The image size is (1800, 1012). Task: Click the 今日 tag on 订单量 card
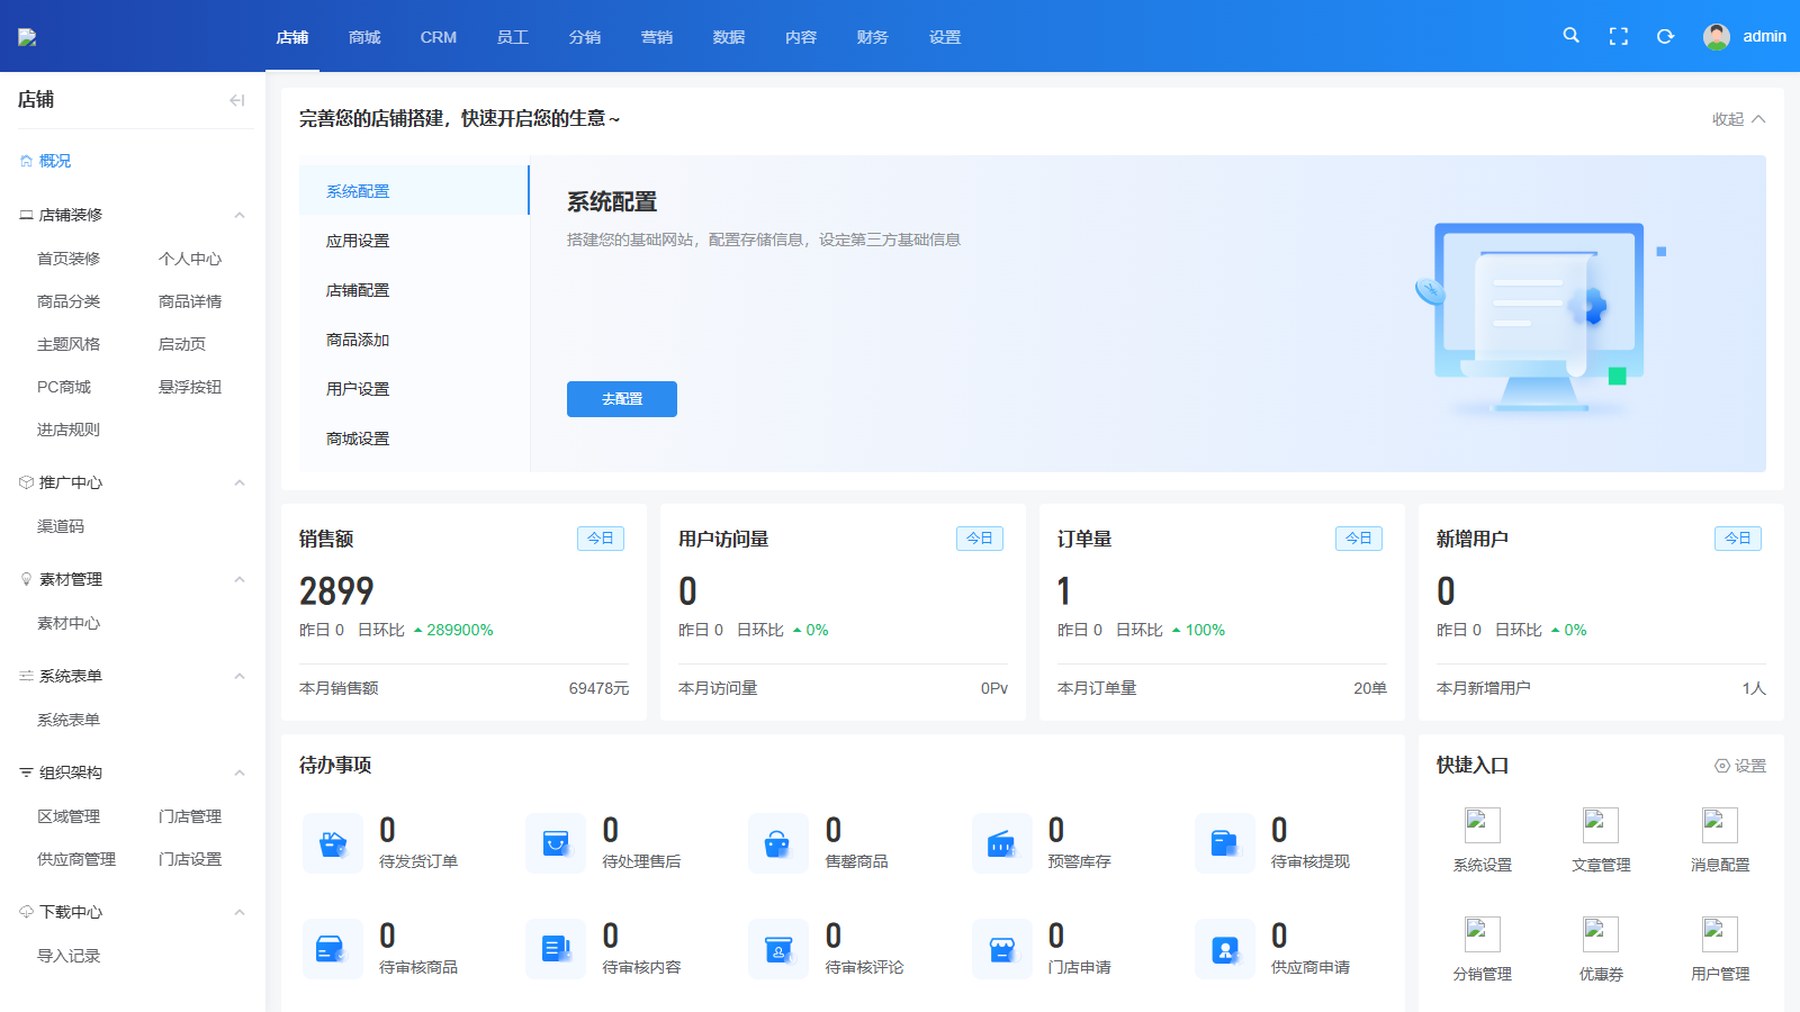coord(1359,538)
